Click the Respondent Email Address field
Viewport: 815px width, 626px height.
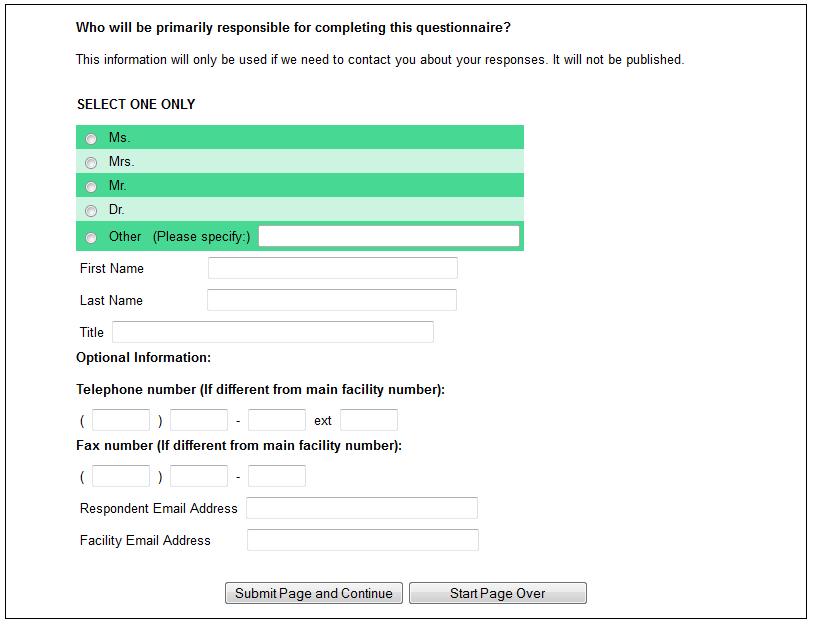(x=362, y=508)
